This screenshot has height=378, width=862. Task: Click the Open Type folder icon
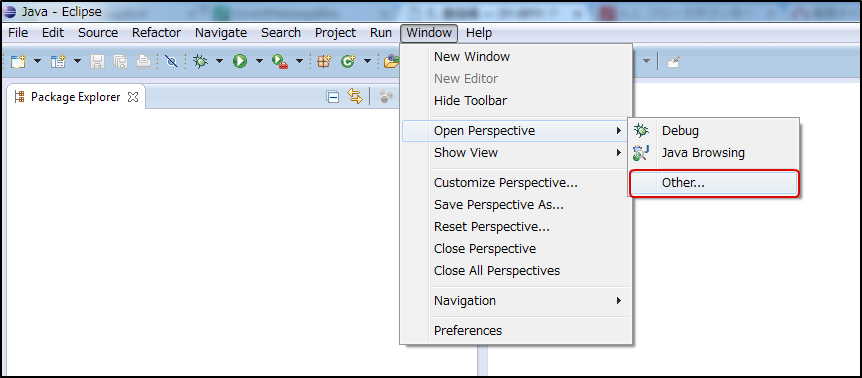391,62
